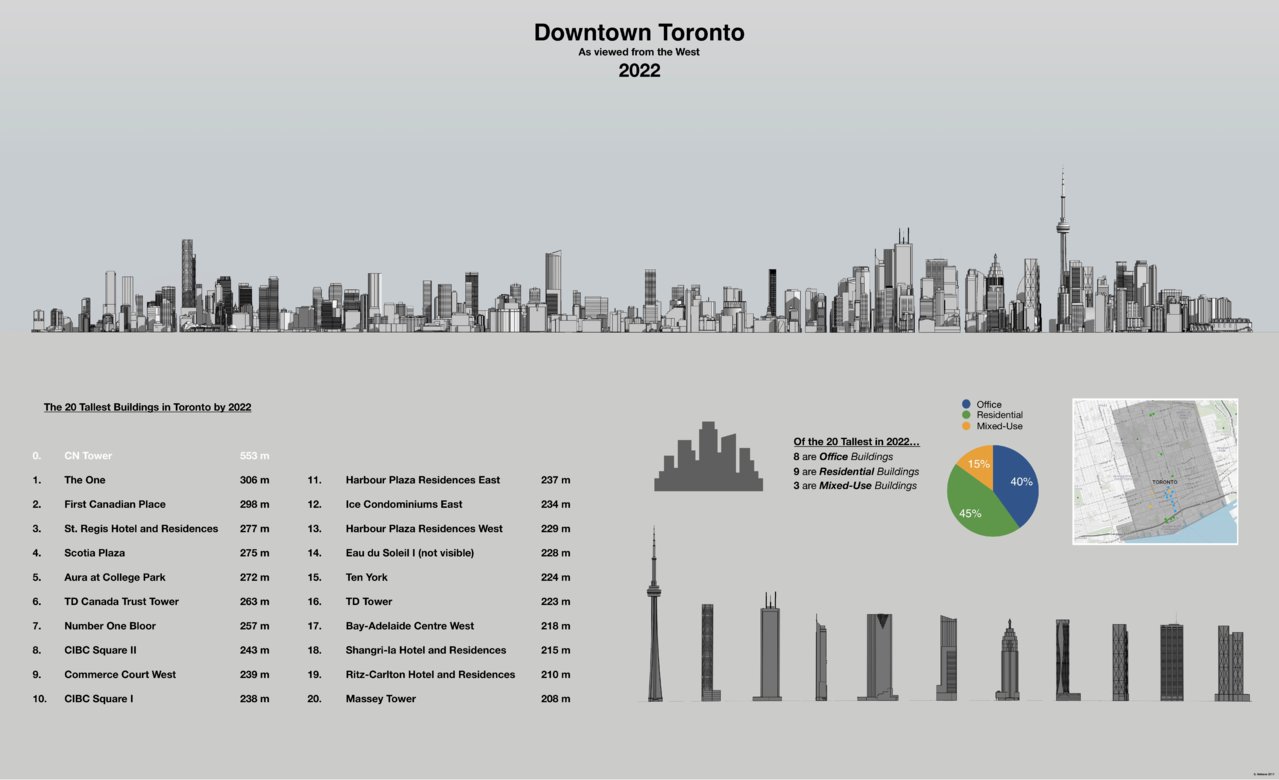This screenshot has width=1279, height=780.
Task: Click 'Ten York' in the list
Action: coord(367,577)
